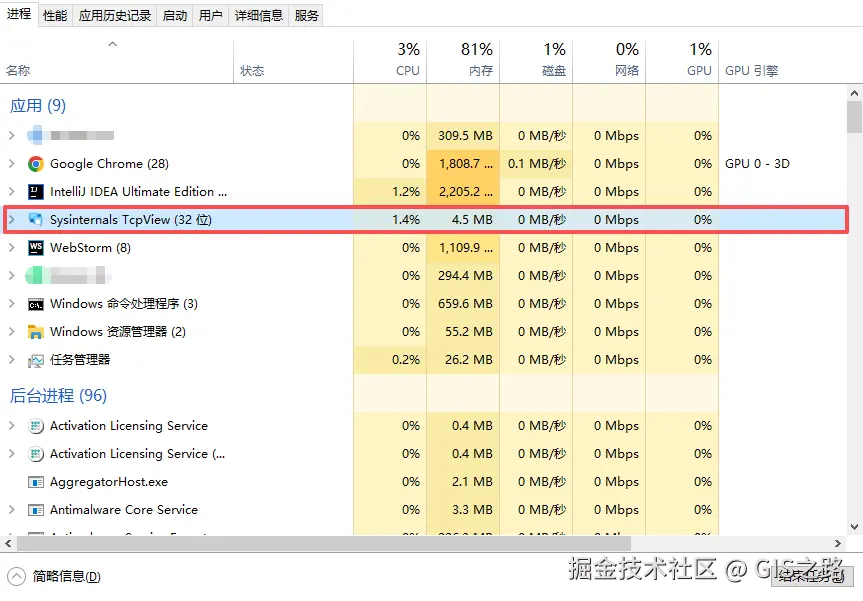Screen dimensions: 863x601
Task: Select AggregatorHost.exe process name
Action: coord(108,482)
